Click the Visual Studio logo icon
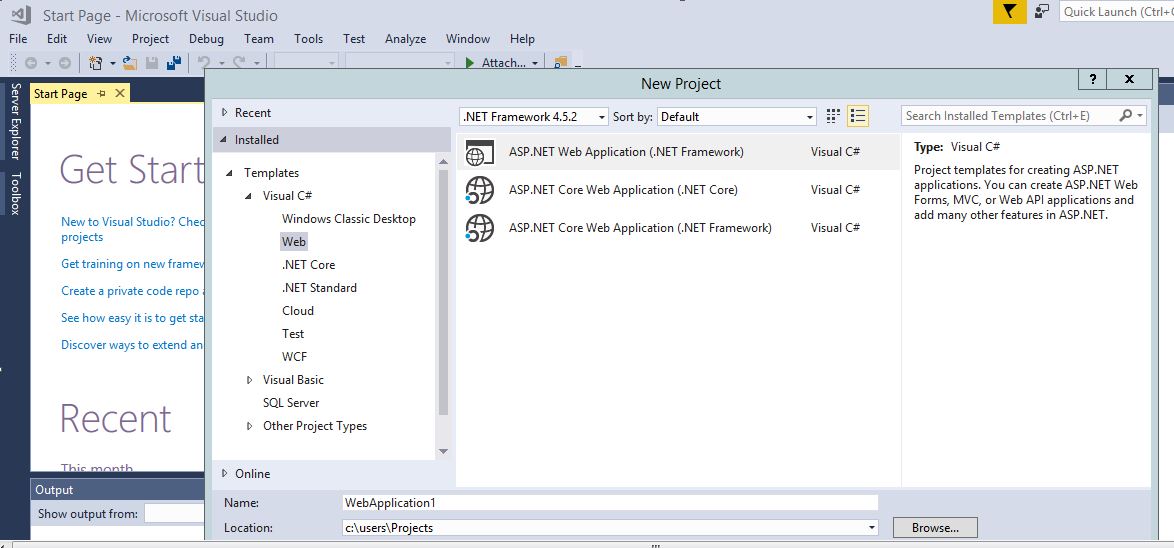 (x=21, y=14)
